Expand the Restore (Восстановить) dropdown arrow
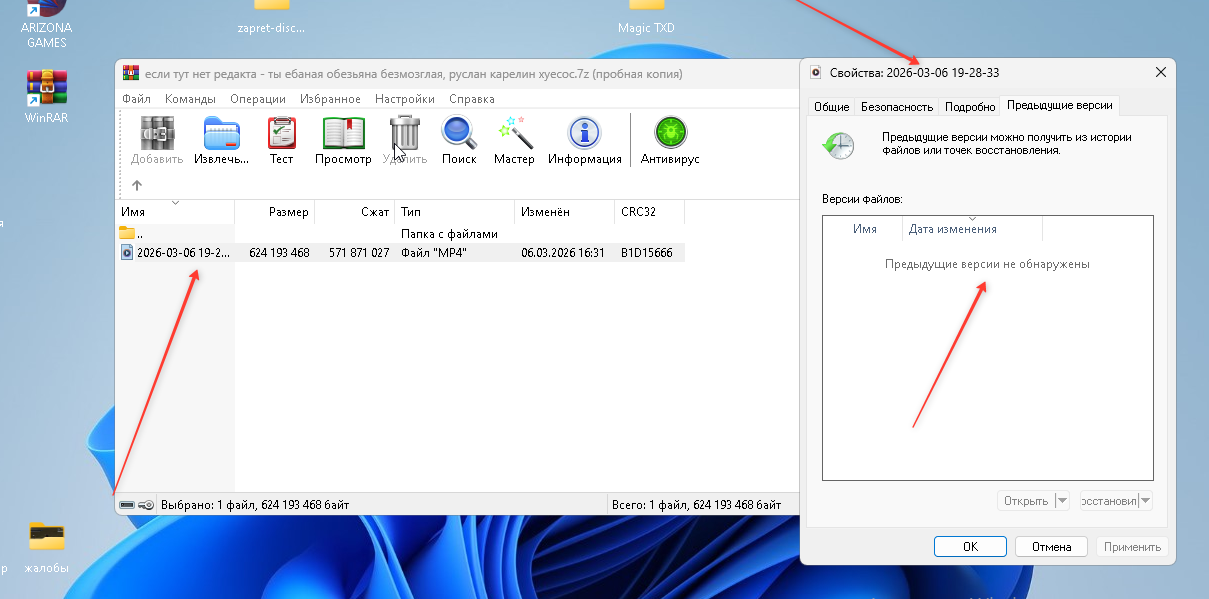This screenshot has width=1209, height=599. 1145,501
